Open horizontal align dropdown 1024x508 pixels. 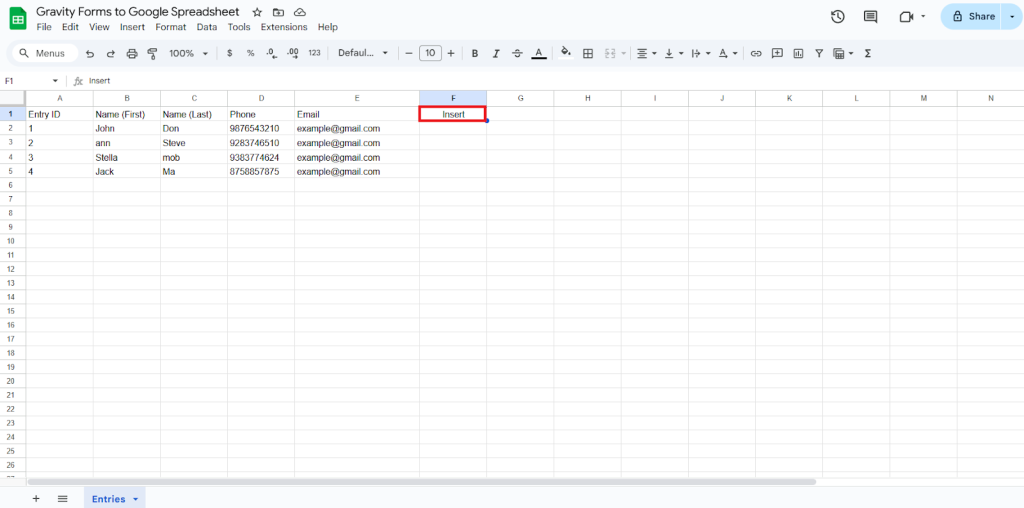(x=646, y=54)
